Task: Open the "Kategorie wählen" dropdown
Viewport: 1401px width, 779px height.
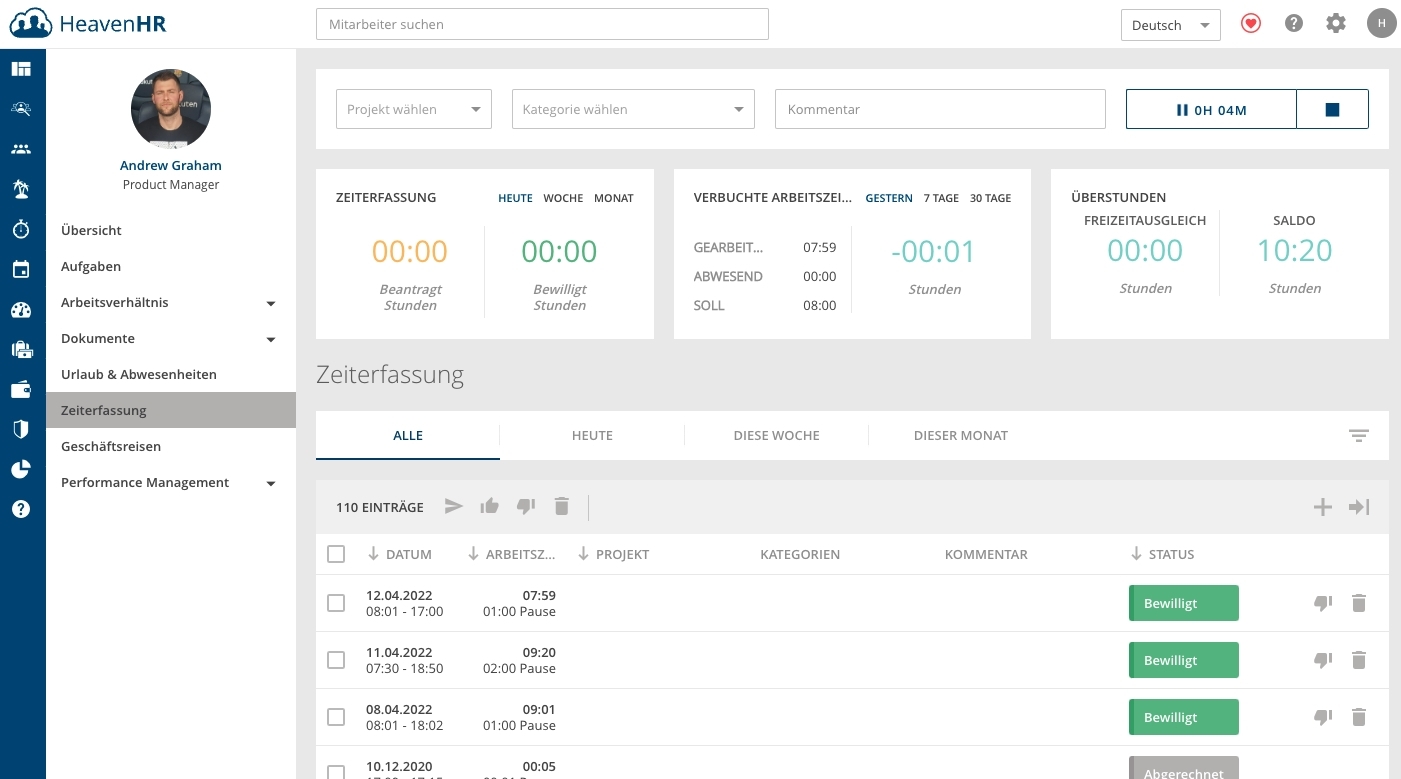Action: [633, 109]
